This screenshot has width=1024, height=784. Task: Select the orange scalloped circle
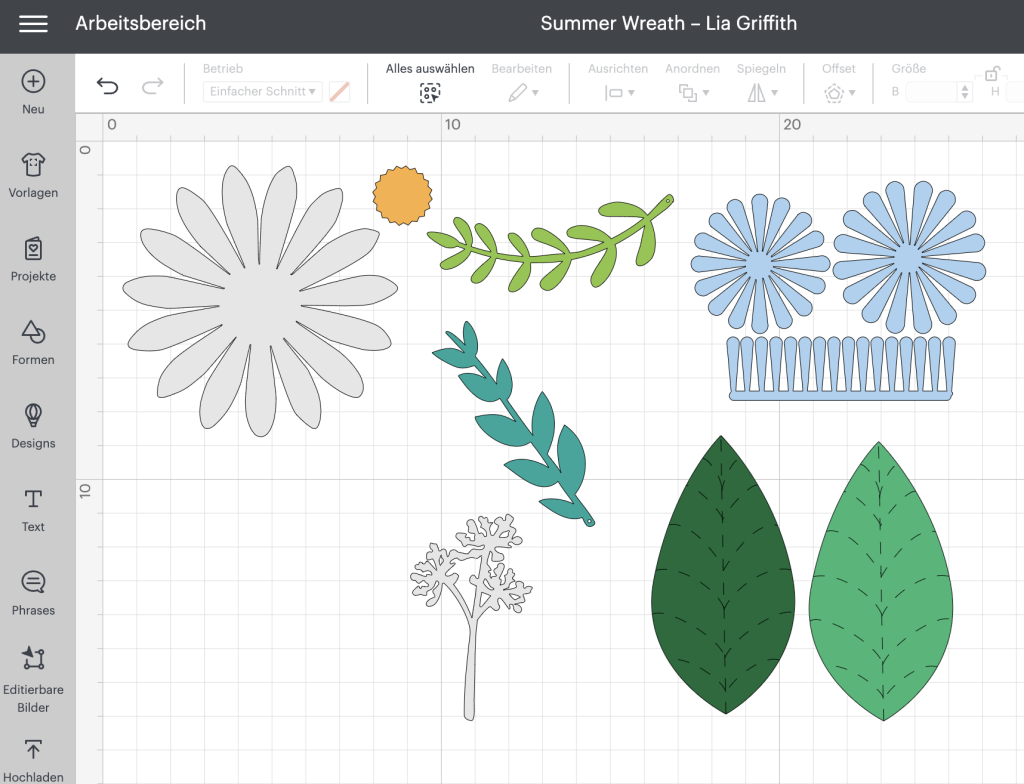pos(402,195)
